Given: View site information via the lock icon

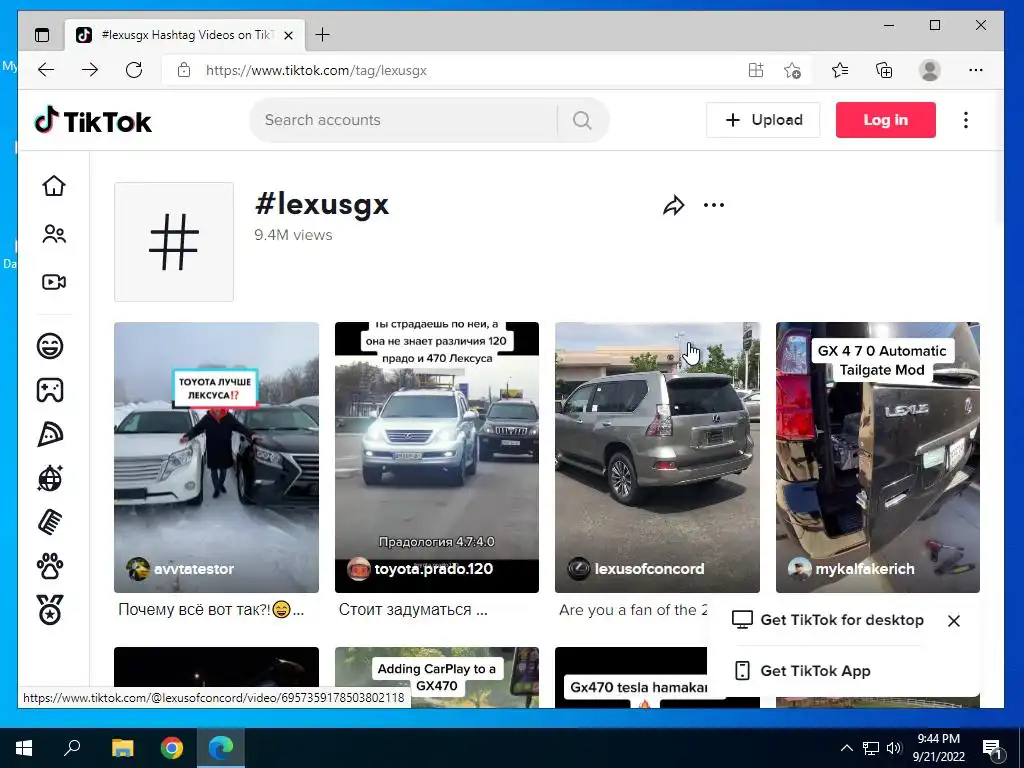Looking at the screenshot, I should click(x=184, y=70).
